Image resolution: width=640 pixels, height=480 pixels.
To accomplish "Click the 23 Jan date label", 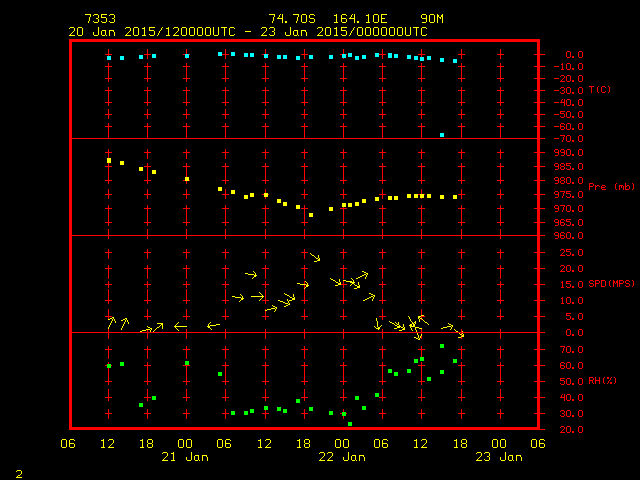I will pos(498,457).
